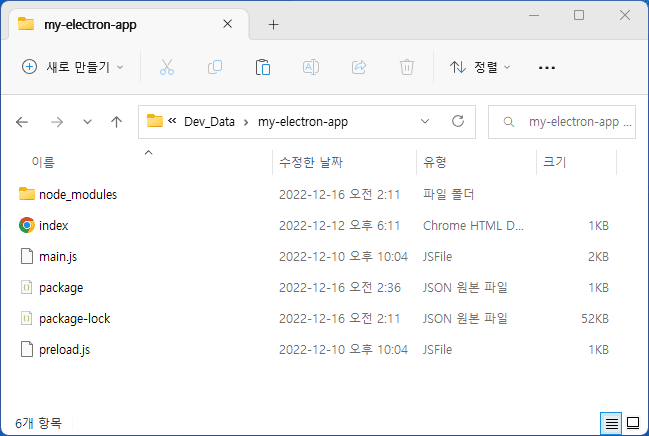Refresh the current folder view
The height and width of the screenshot is (436, 649).
pos(458,121)
